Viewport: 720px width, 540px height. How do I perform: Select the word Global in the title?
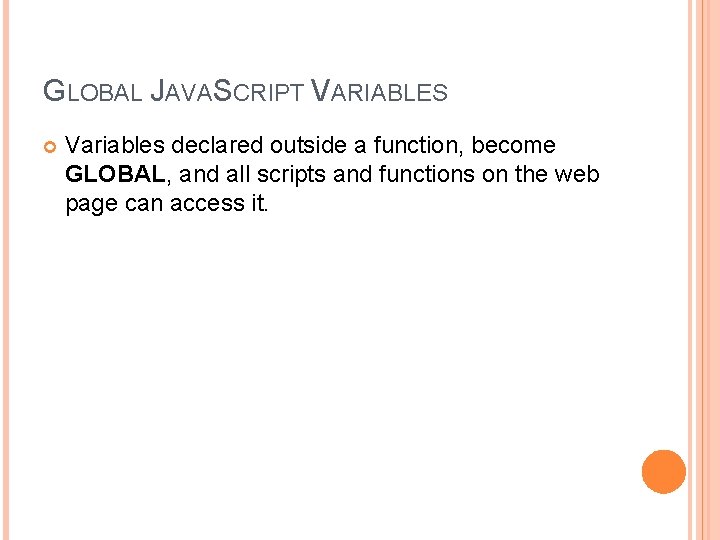click(92, 91)
